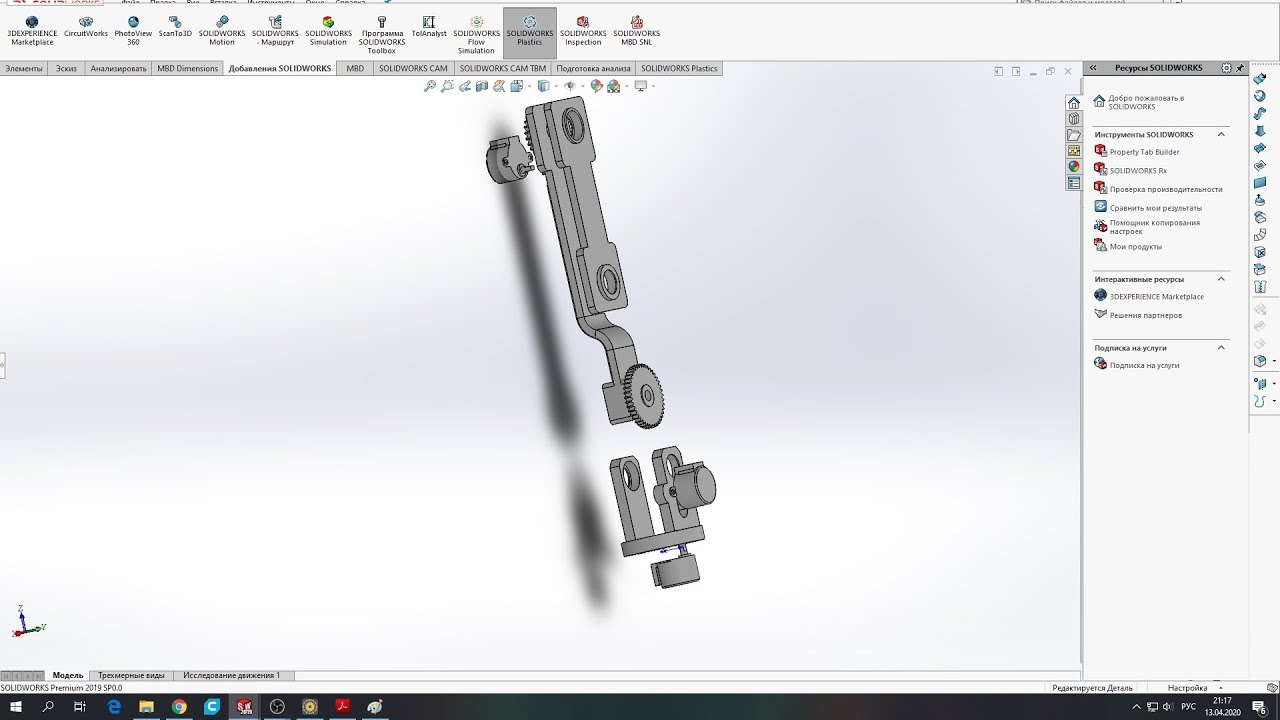
Task: Enable the PhotoView 360 add-in
Action: click(133, 31)
